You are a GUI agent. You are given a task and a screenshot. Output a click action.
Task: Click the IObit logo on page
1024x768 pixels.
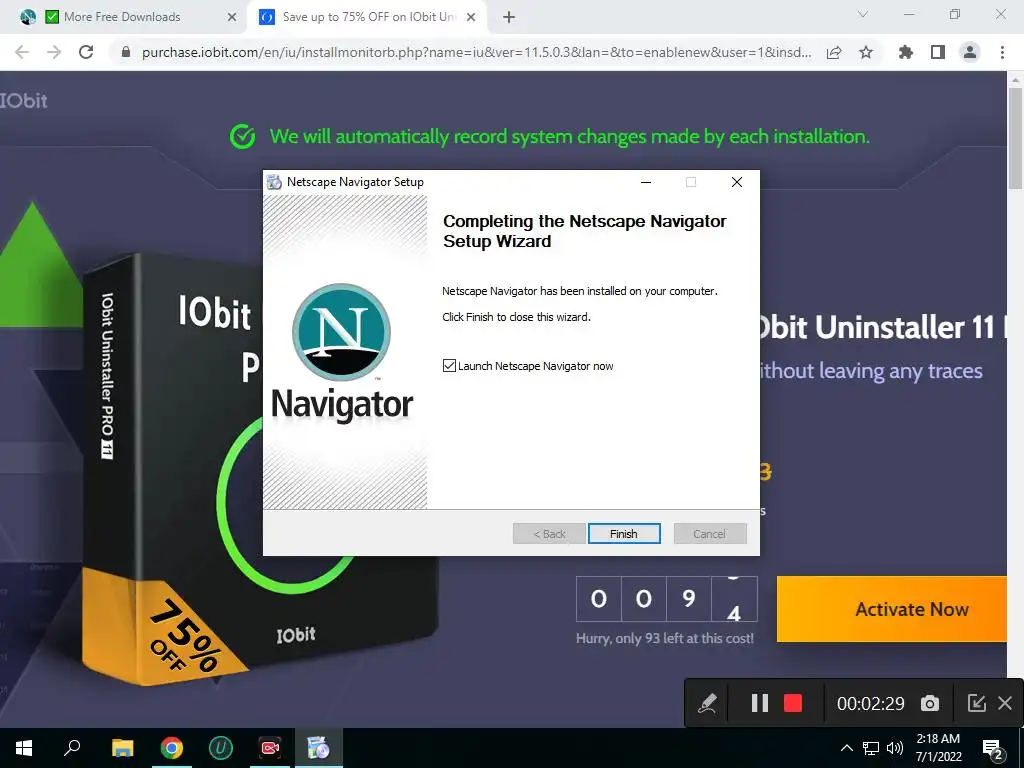point(24,101)
